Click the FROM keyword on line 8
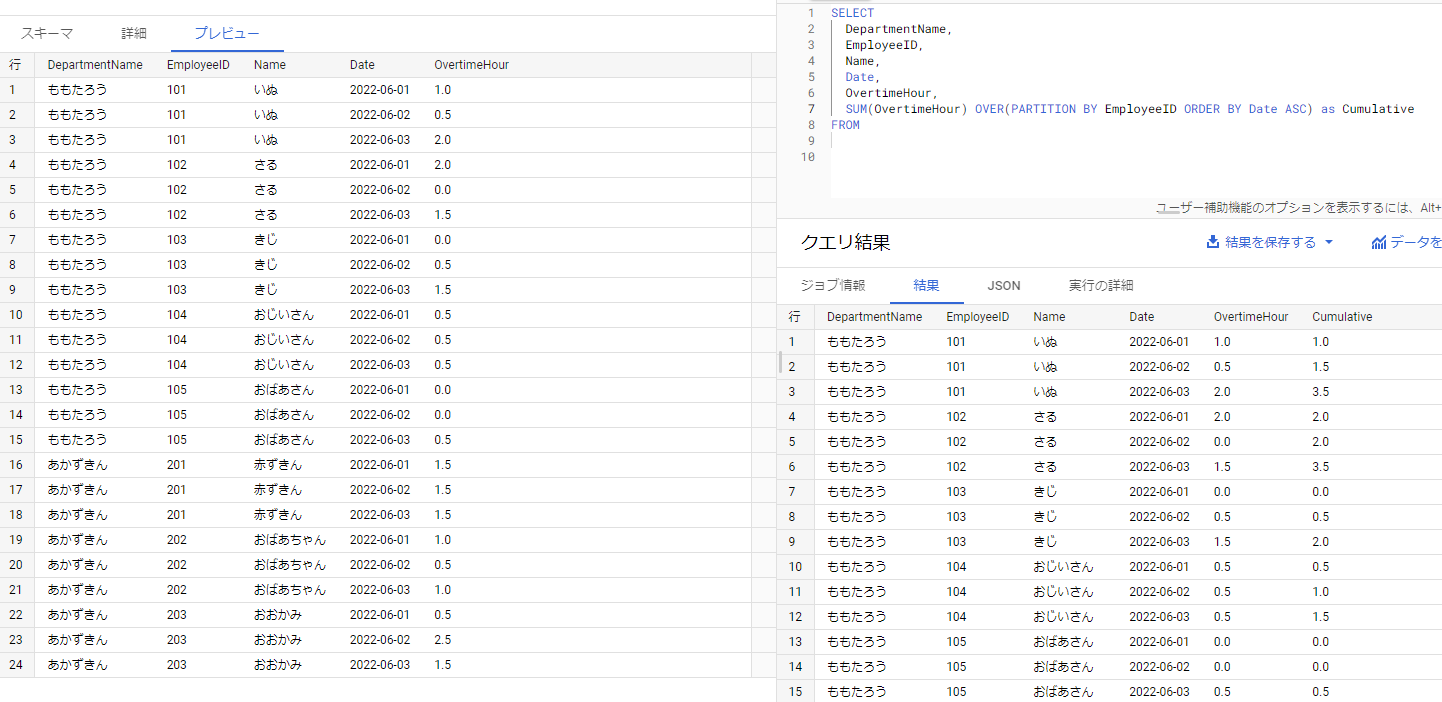This screenshot has width=1442, height=702. (845, 125)
